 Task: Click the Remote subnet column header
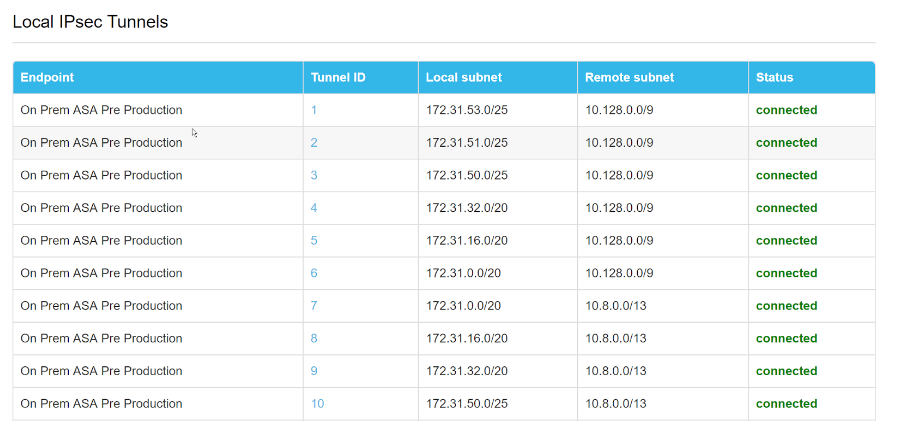click(x=629, y=78)
